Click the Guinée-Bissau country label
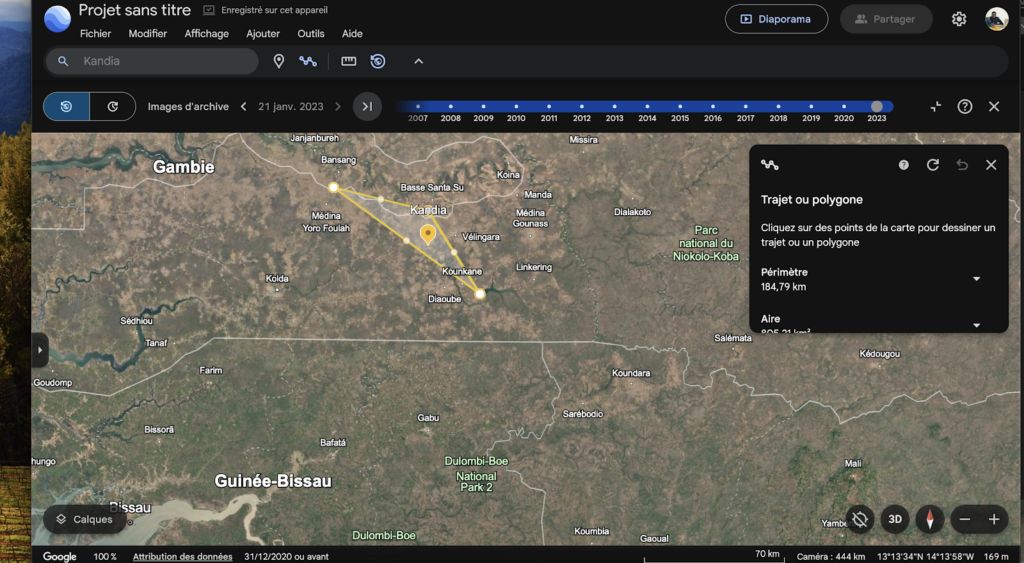 [273, 481]
